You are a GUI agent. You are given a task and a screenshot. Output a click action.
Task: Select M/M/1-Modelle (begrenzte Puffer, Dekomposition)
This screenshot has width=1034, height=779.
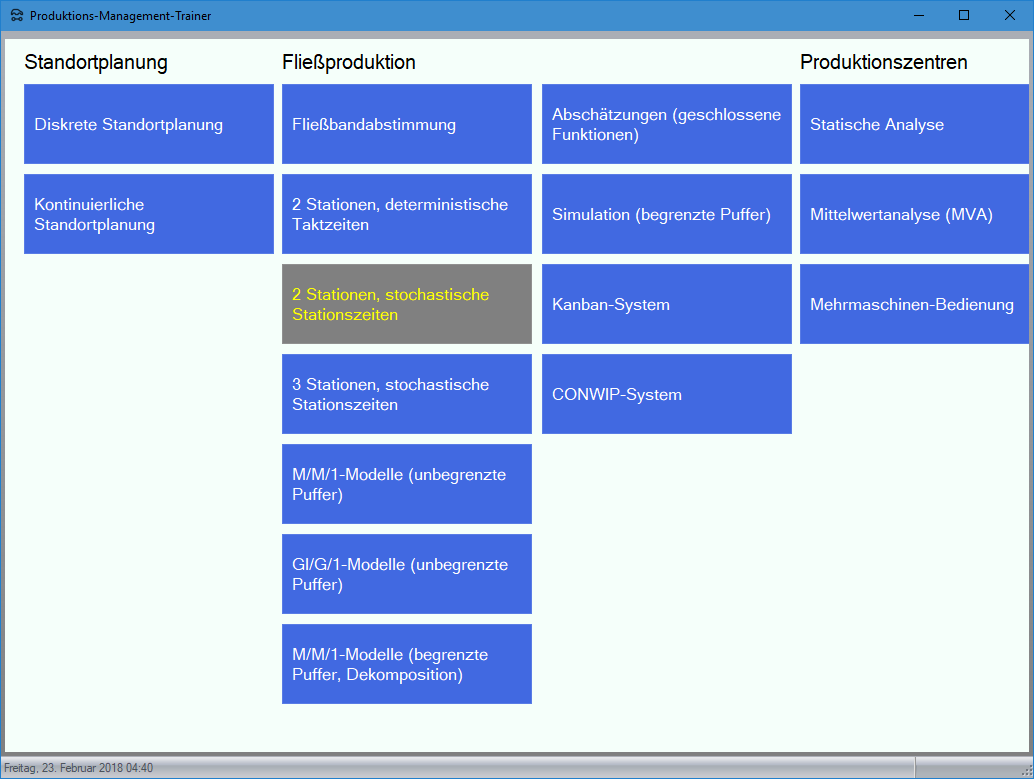[x=406, y=664]
